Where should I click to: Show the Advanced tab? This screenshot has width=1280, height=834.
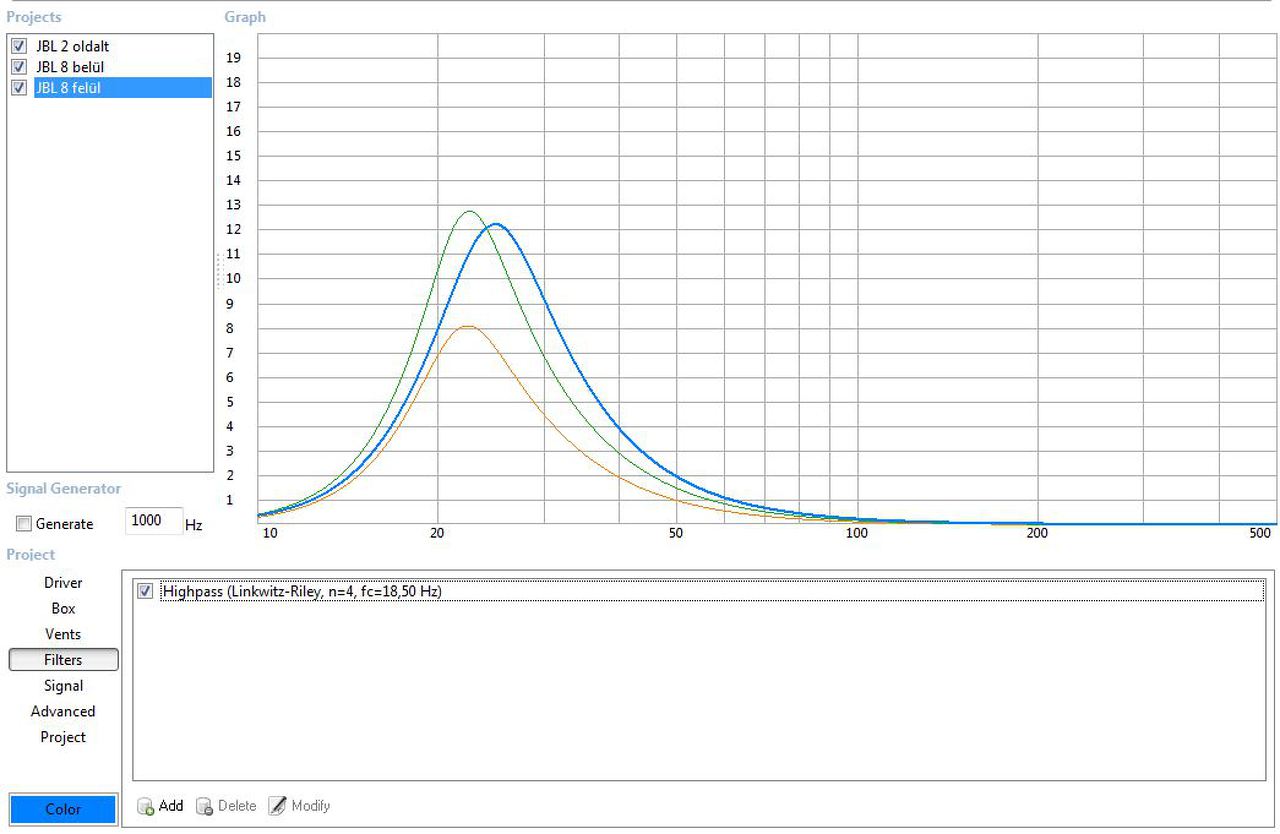point(63,711)
